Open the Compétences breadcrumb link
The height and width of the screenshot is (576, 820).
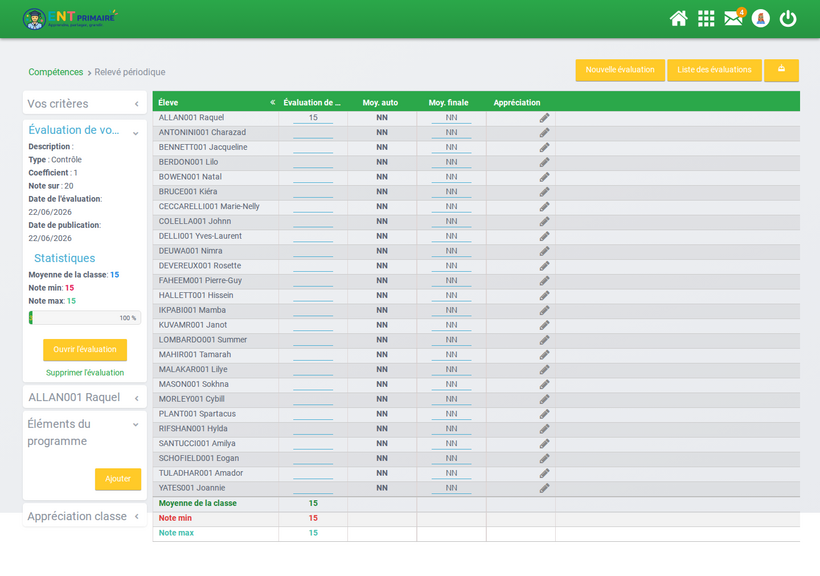(x=55, y=72)
